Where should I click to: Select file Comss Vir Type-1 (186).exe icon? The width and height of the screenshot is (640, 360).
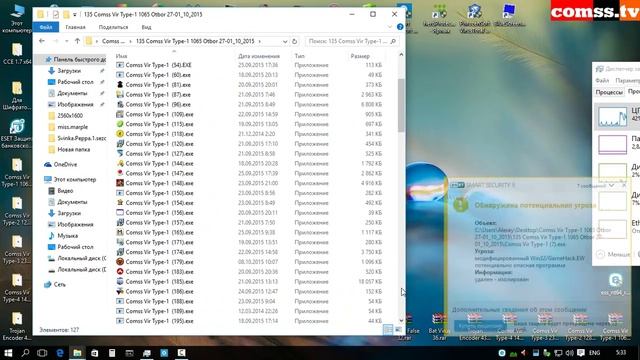120,291
